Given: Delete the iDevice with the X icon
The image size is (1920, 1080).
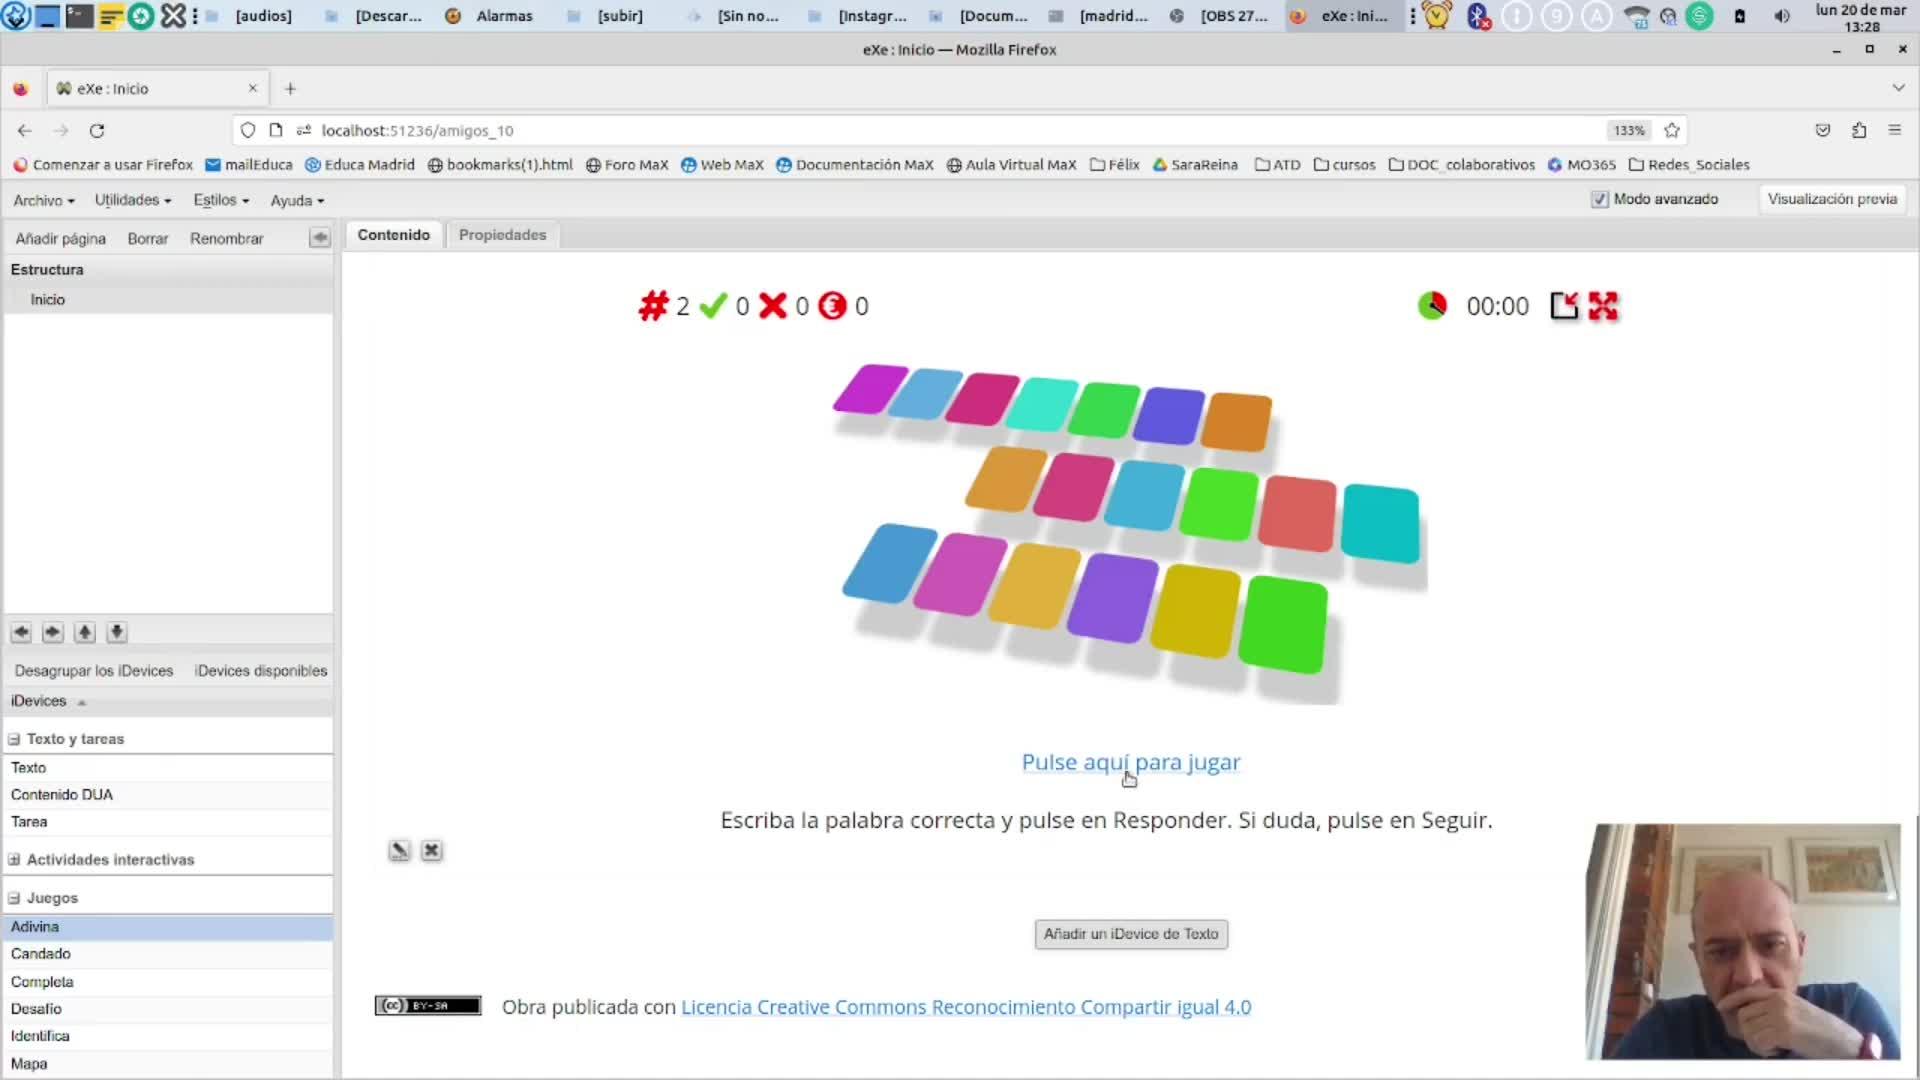Looking at the screenshot, I should (431, 851).
